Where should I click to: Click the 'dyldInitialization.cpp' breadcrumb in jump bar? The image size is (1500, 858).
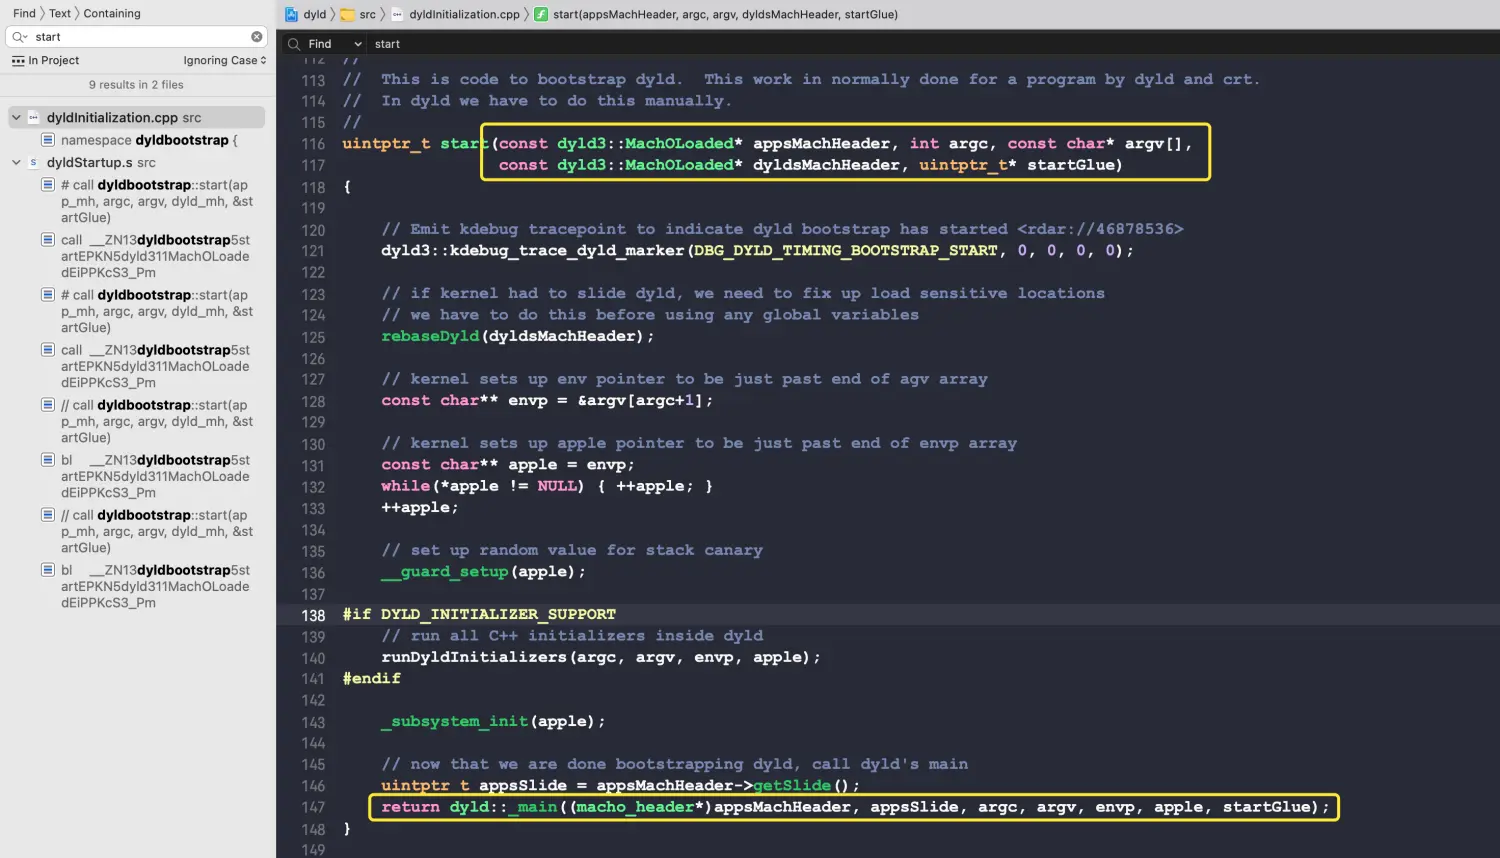click(464, 14)
